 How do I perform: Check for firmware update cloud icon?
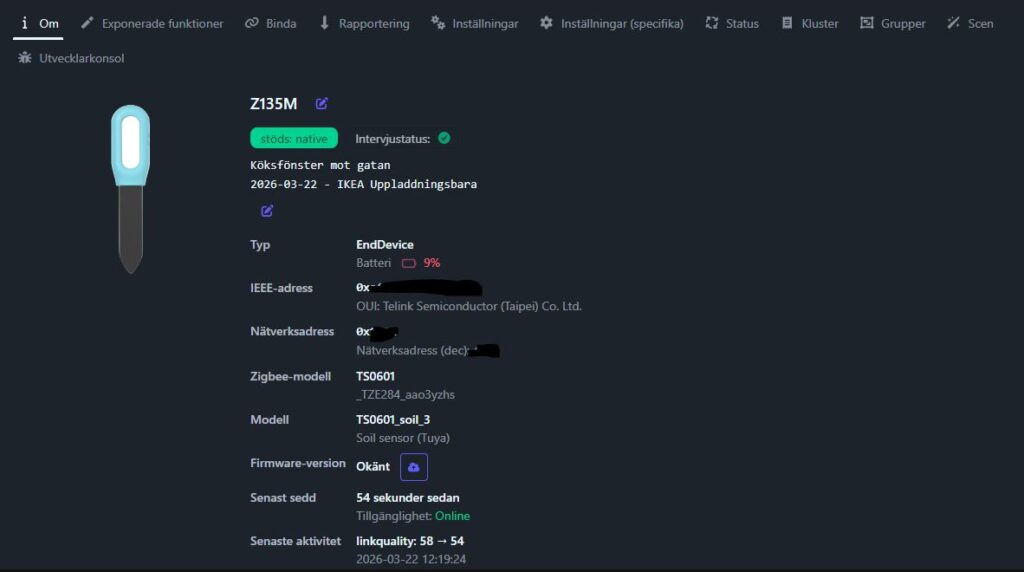tap(413, 467)
